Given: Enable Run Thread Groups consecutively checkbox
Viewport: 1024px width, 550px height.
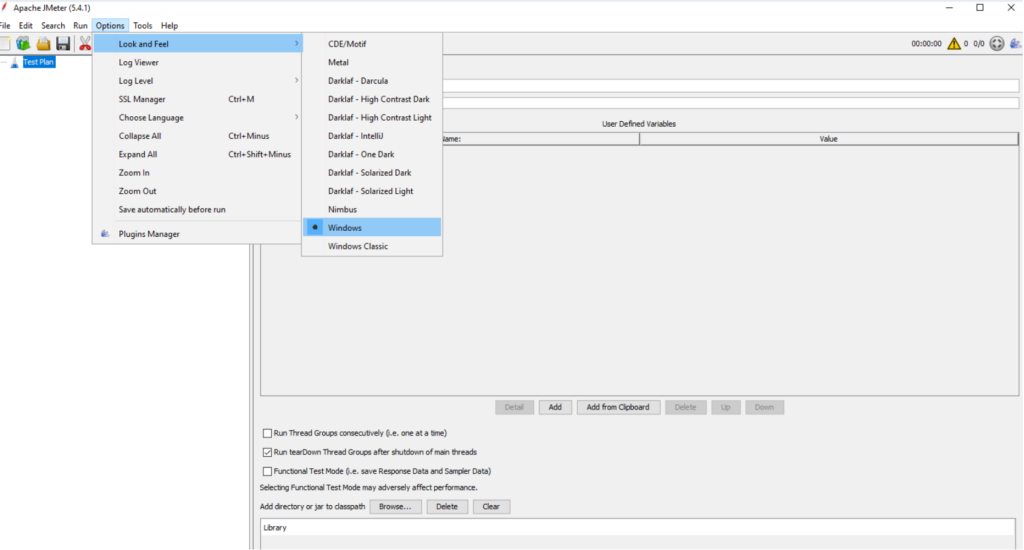Looking at the screenshot, I should [x=267, y=433].
